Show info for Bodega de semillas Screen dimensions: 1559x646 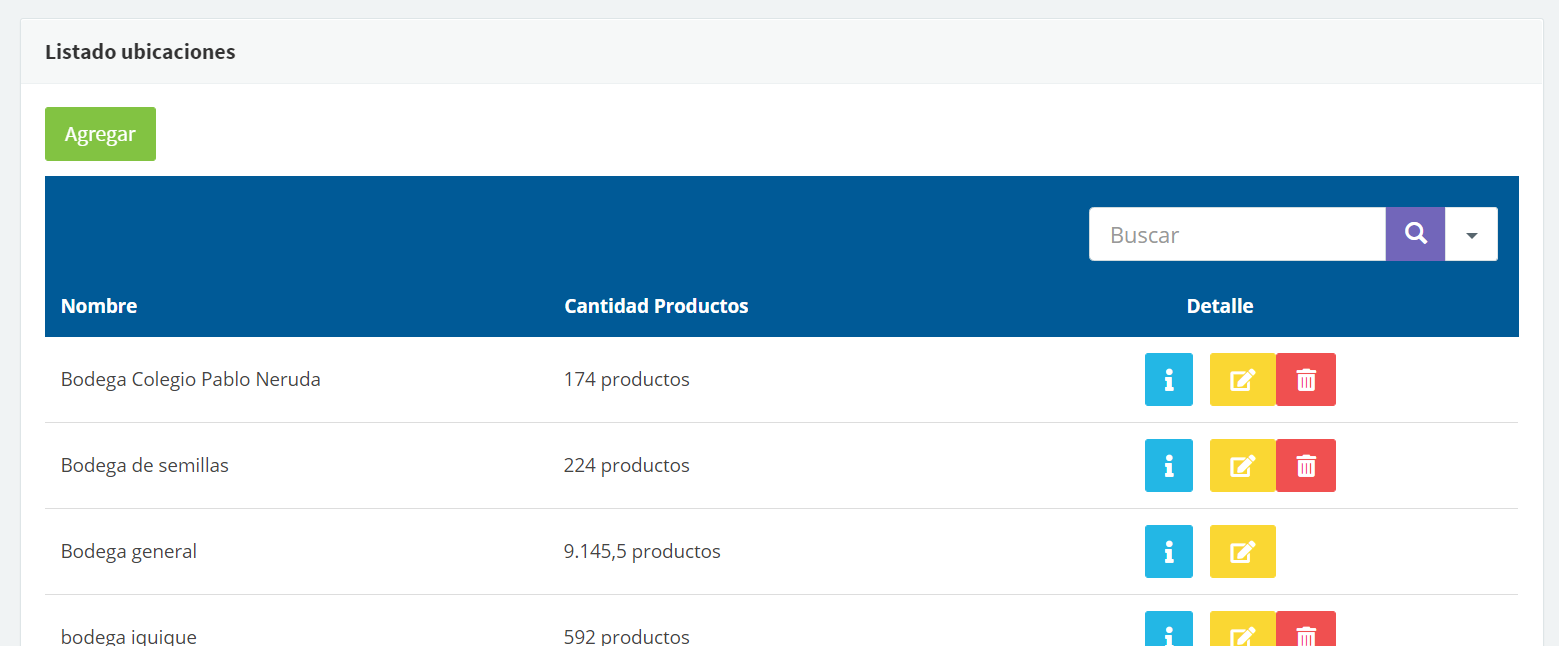point(1169,466)
